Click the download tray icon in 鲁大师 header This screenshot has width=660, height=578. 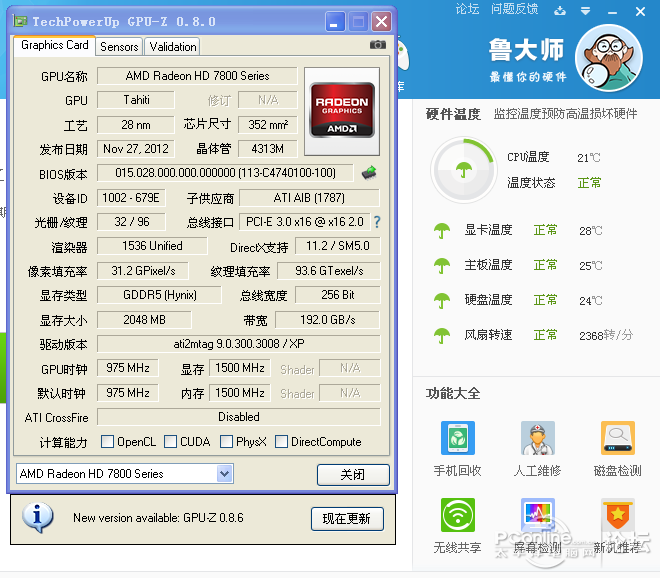point(560,11)
